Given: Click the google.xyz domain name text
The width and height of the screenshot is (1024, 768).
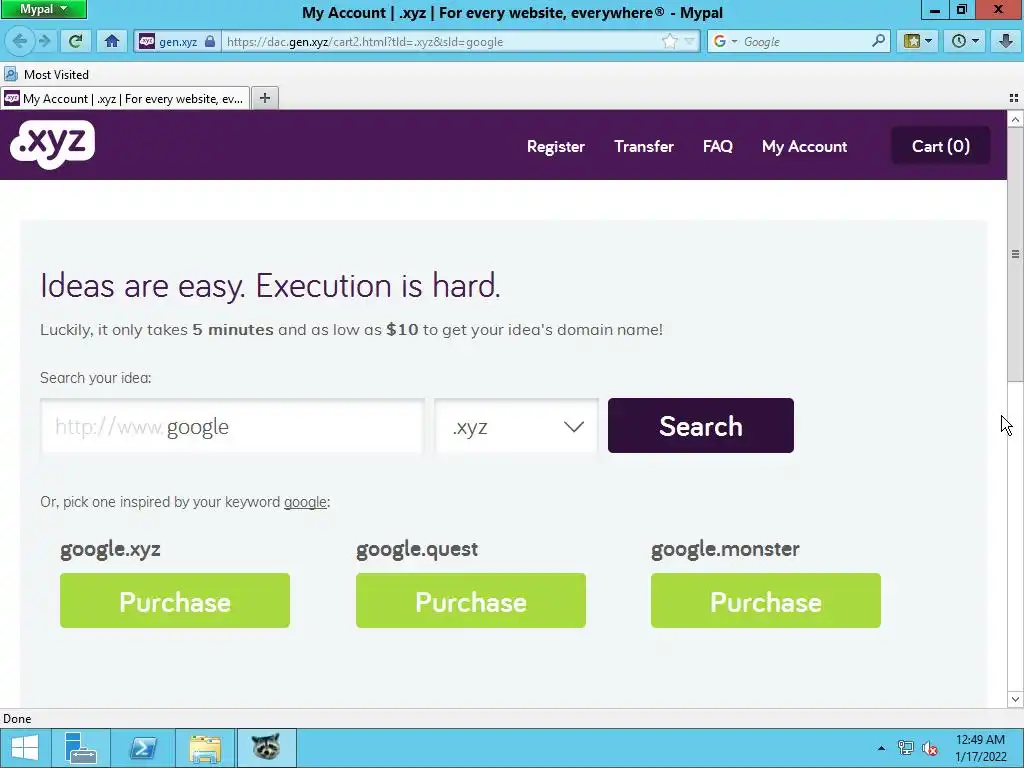Looking at the screenshot, I should 110,549.
